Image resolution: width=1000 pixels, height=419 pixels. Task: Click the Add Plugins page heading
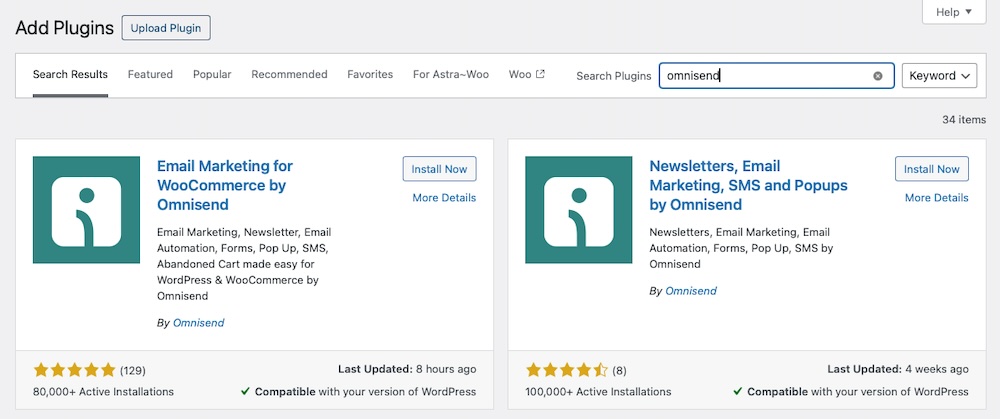[x=64, y=28]
